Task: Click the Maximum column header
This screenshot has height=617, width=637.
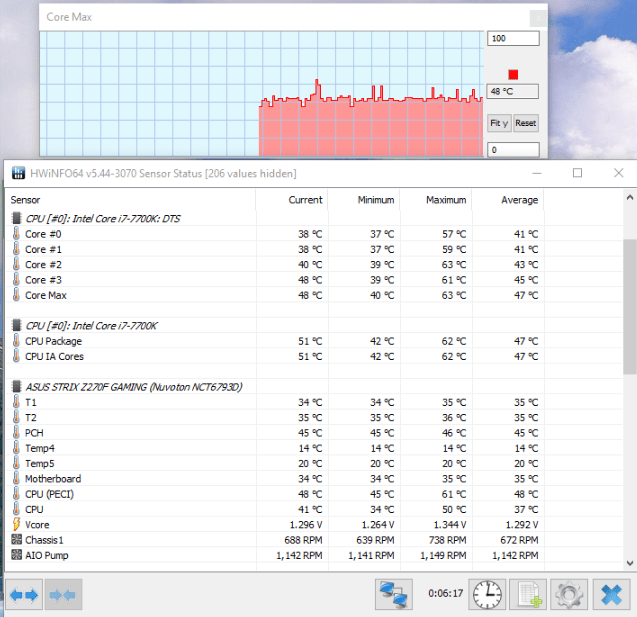Action: point(436,200)
